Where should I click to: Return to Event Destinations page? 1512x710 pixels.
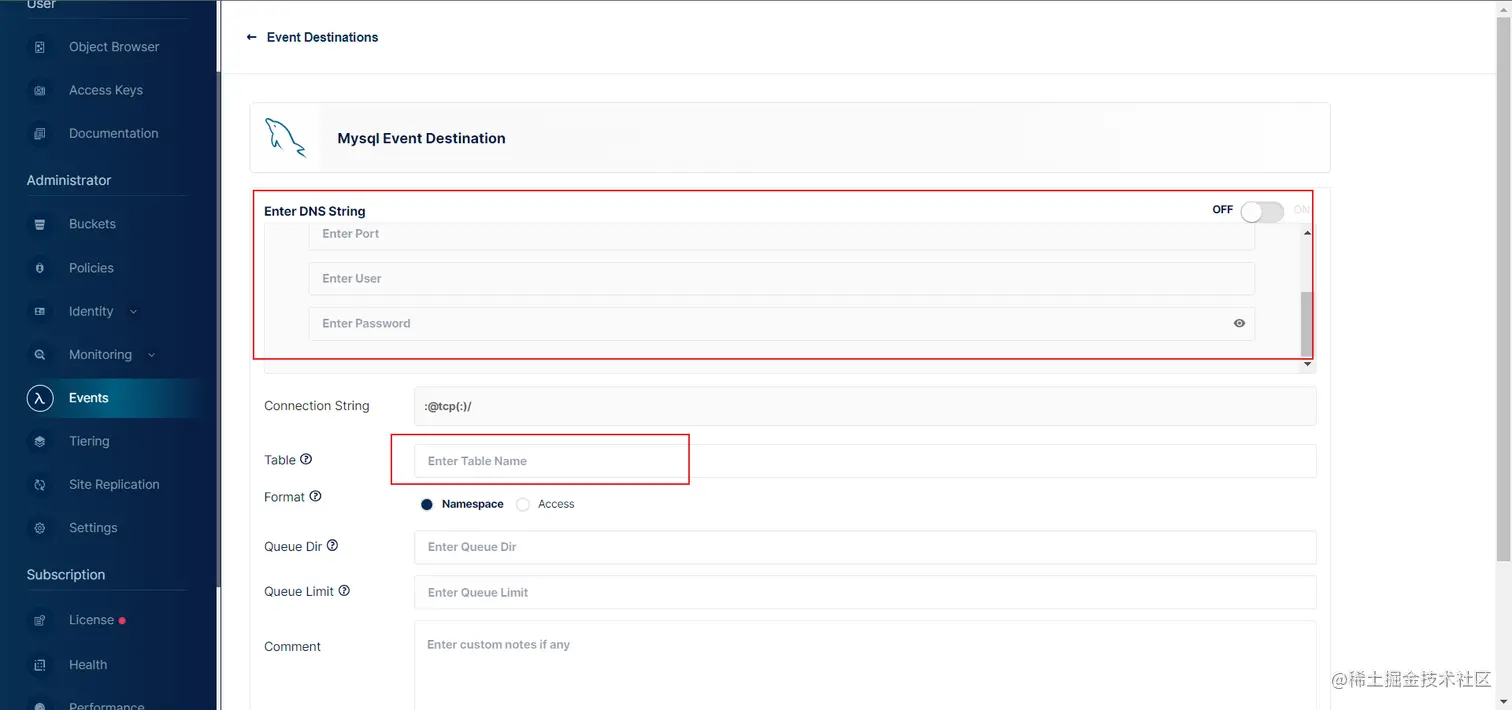click(x=322, y=37)
